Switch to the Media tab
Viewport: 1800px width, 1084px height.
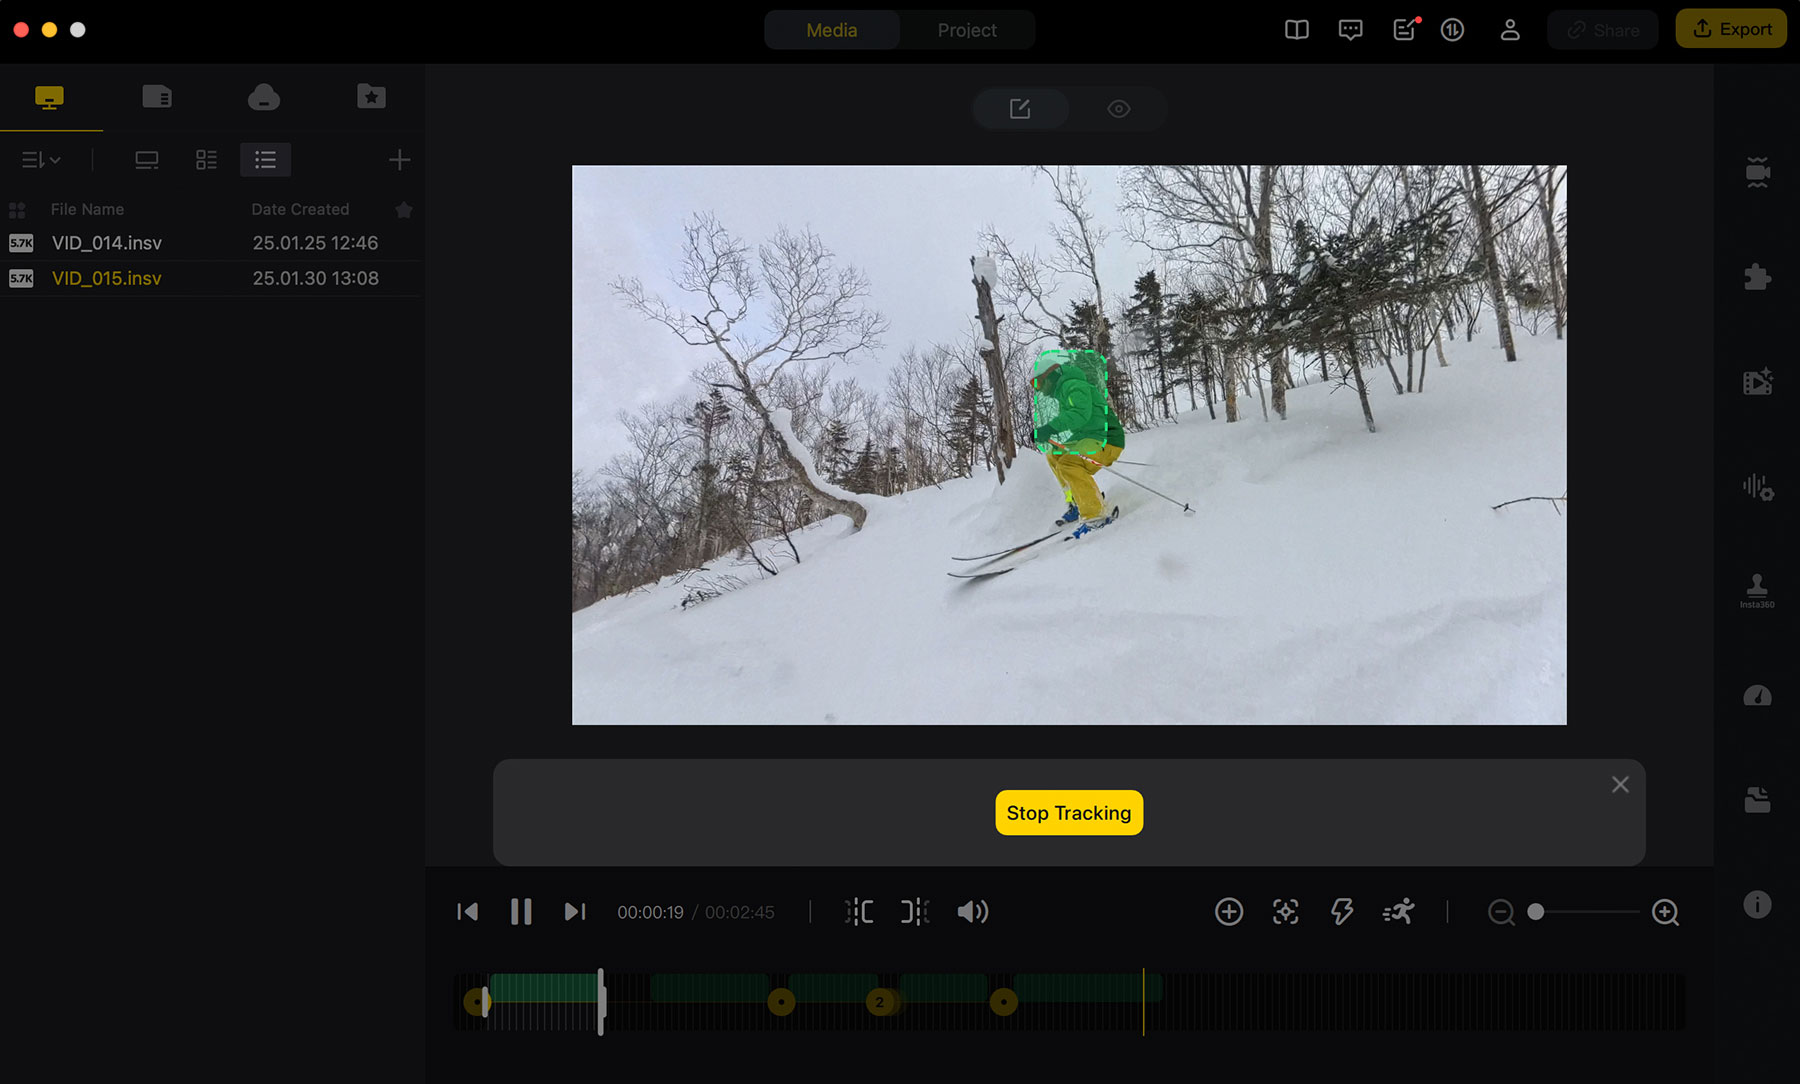tap(831, 30)
